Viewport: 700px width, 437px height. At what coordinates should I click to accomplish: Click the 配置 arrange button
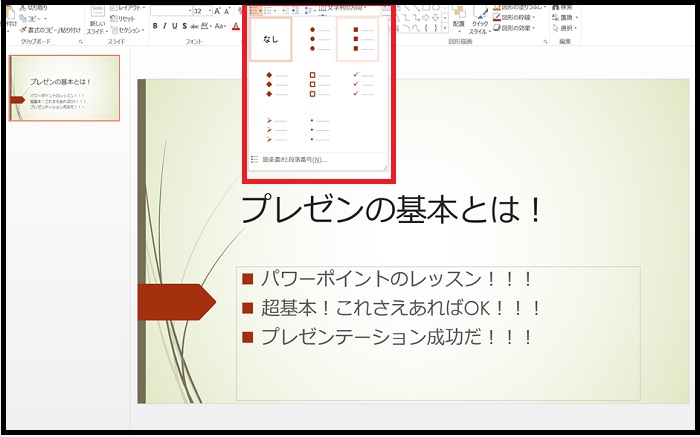coord(459,18)
